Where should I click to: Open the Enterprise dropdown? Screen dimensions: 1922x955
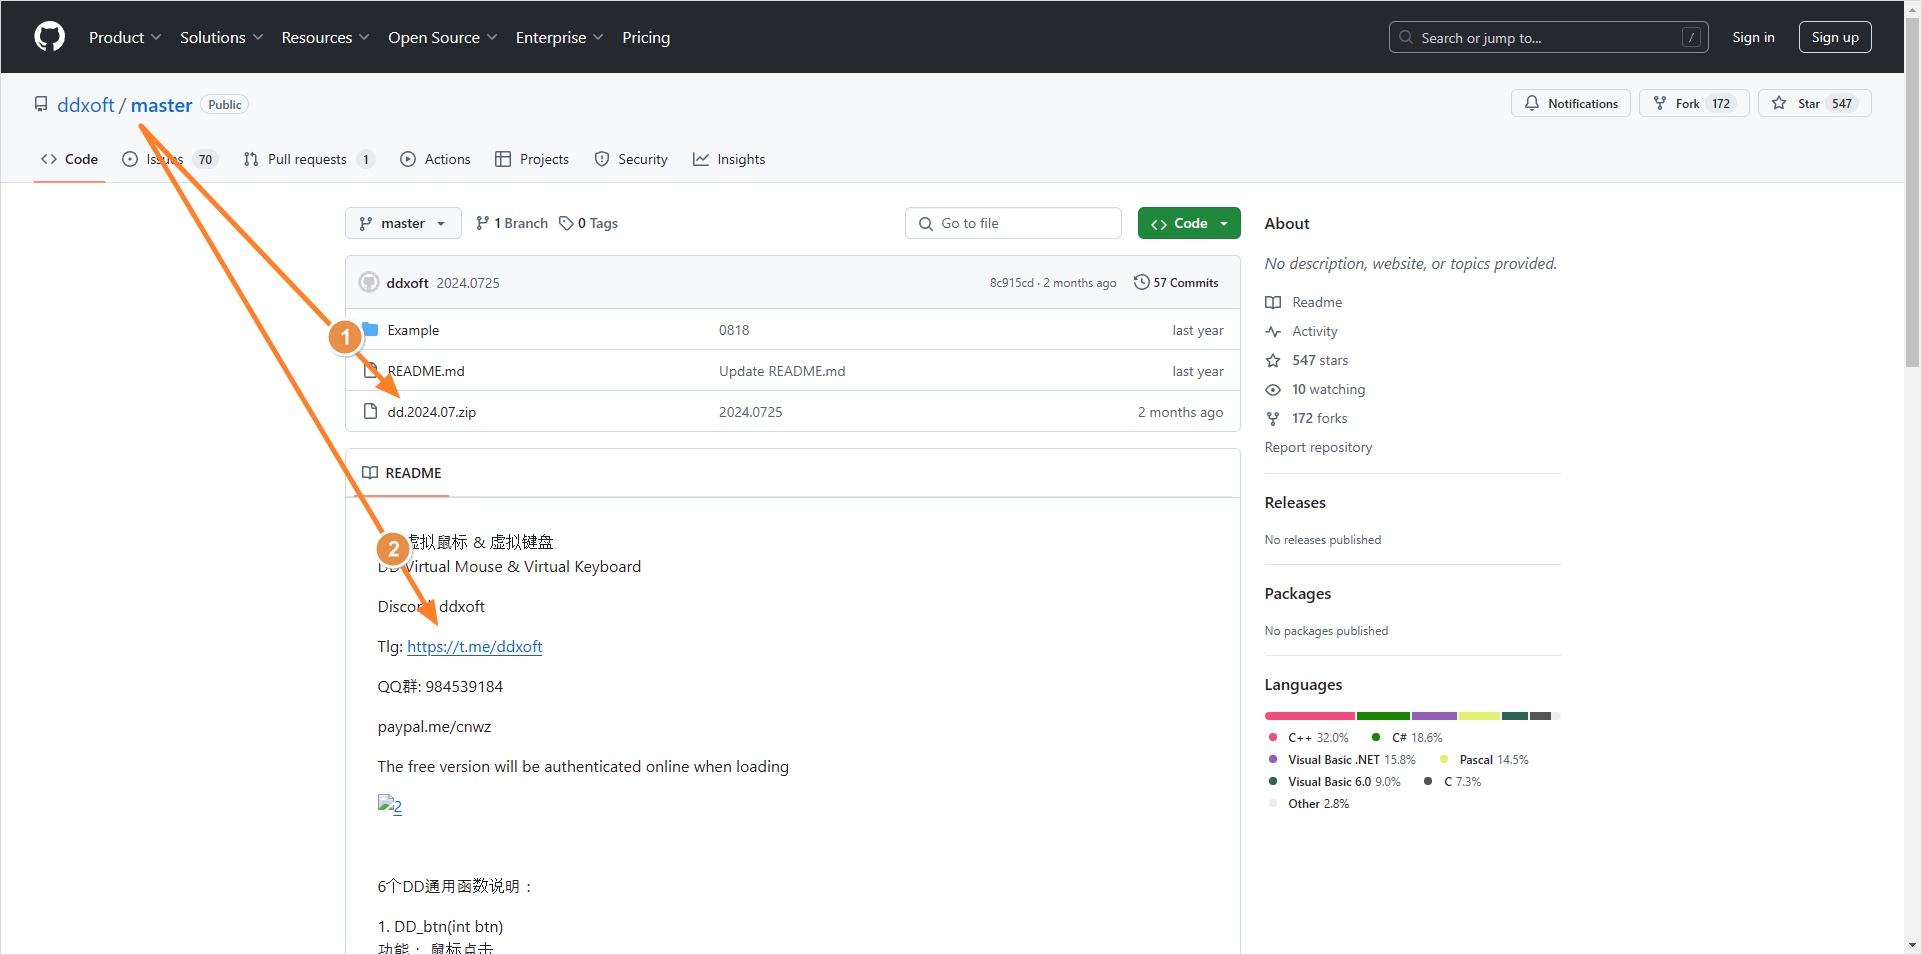(560, 37)
